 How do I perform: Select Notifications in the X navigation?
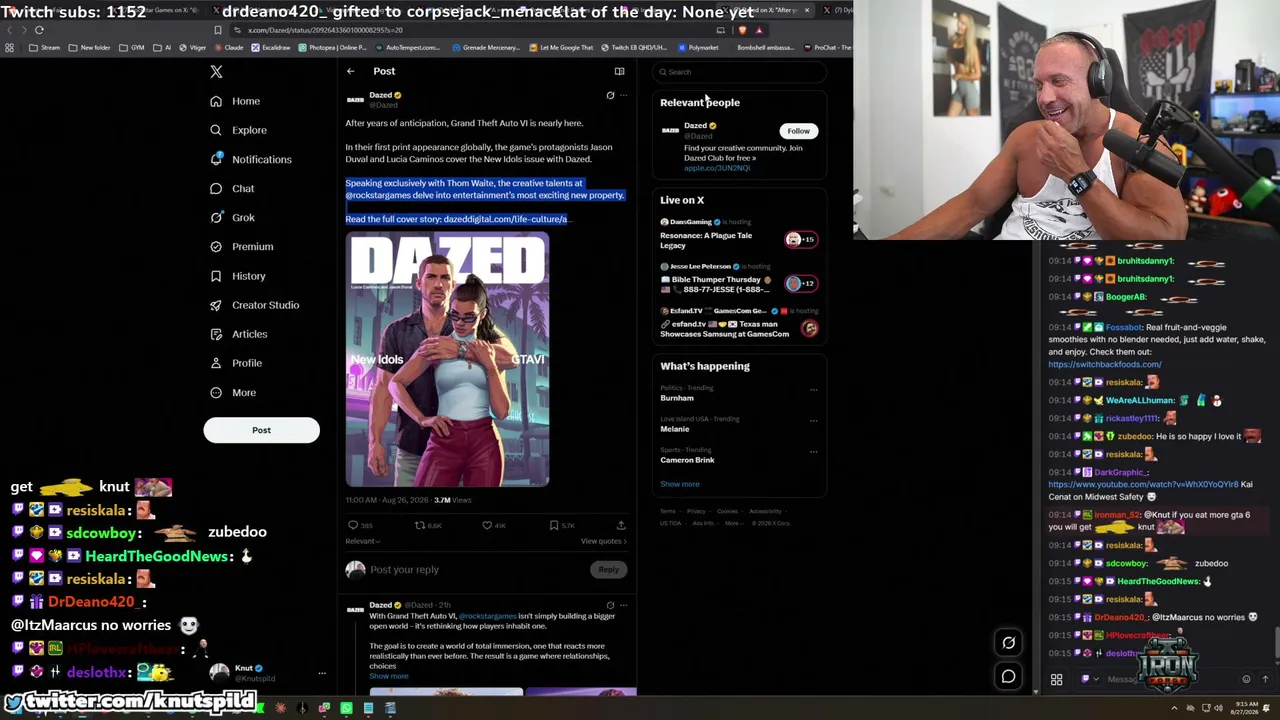(262, 159)
